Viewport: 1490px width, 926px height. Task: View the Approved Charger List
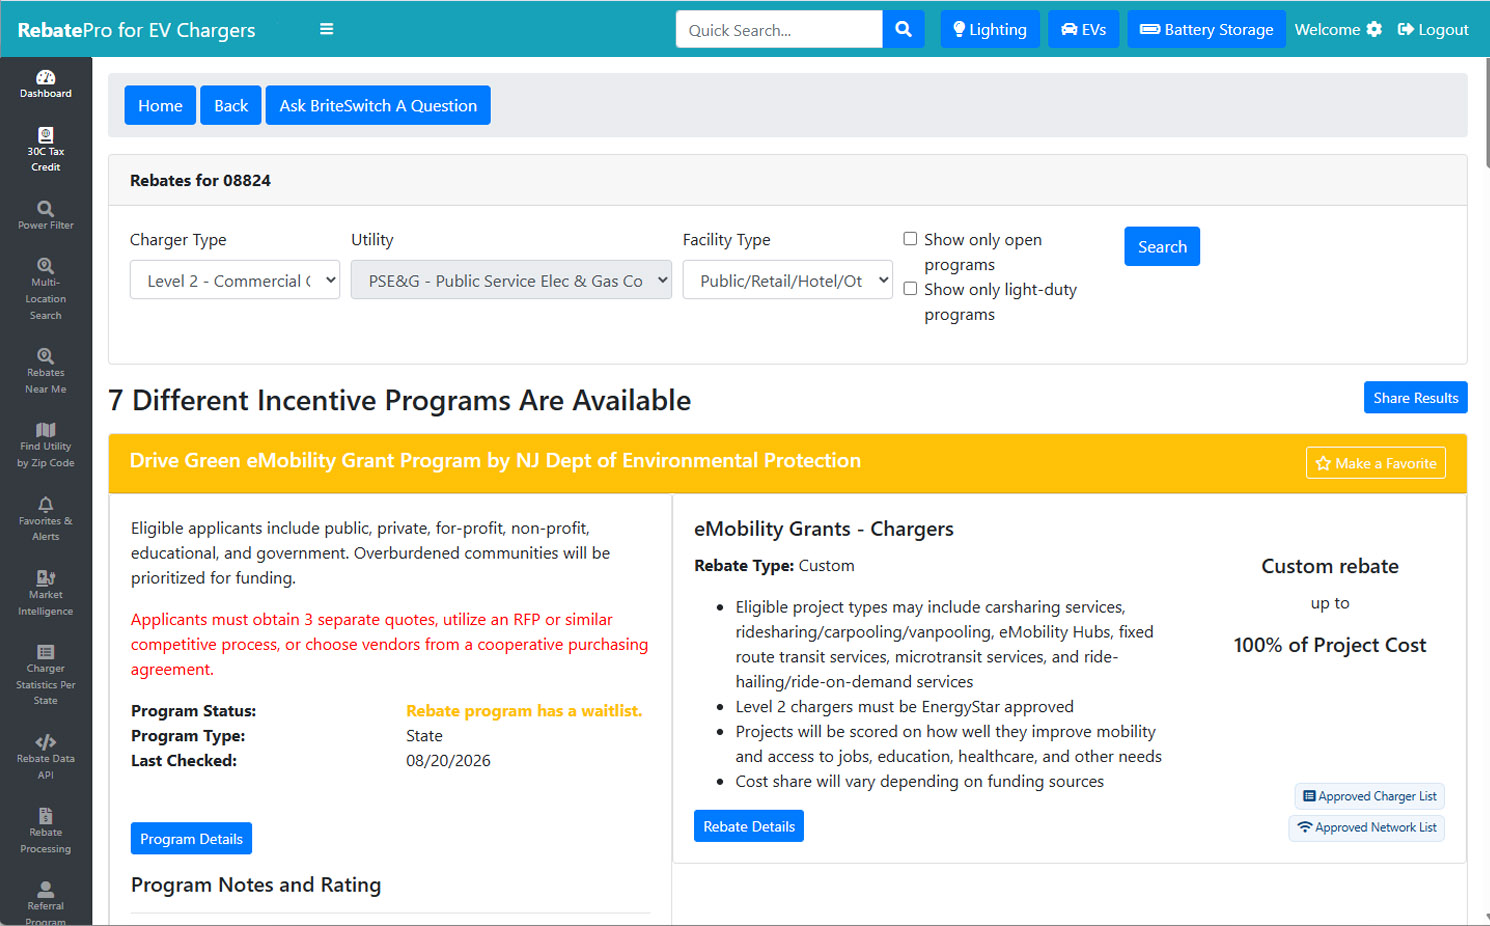1370,796
